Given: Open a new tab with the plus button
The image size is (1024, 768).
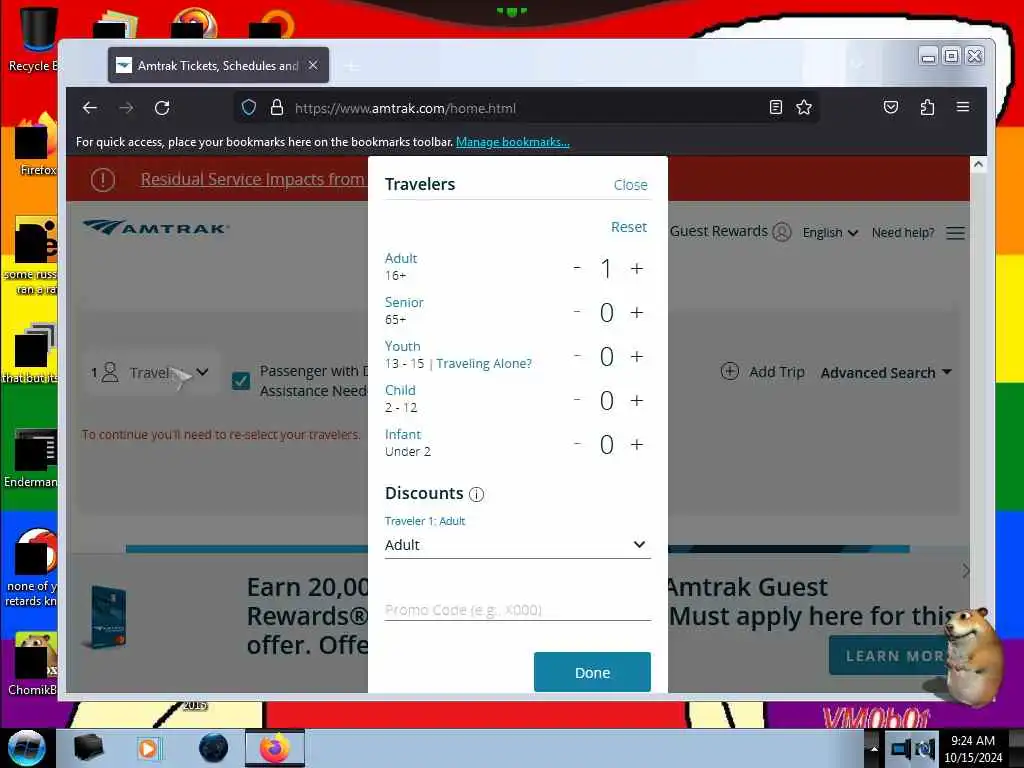Looking at the screenshot, I should (351, 66).
